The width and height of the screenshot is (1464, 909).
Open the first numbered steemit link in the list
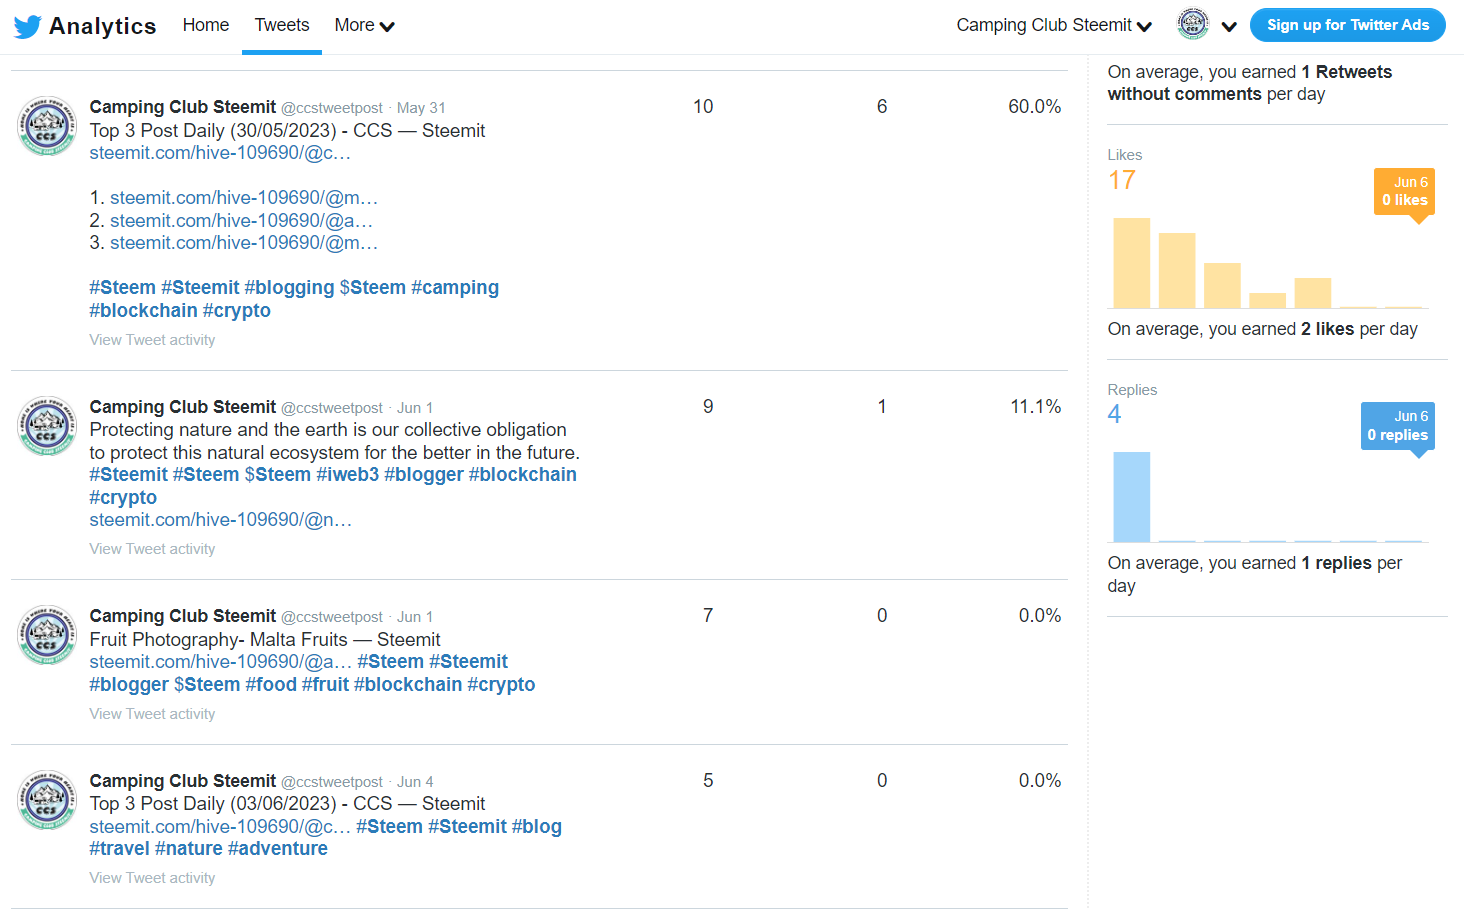[x=244, y=198]
